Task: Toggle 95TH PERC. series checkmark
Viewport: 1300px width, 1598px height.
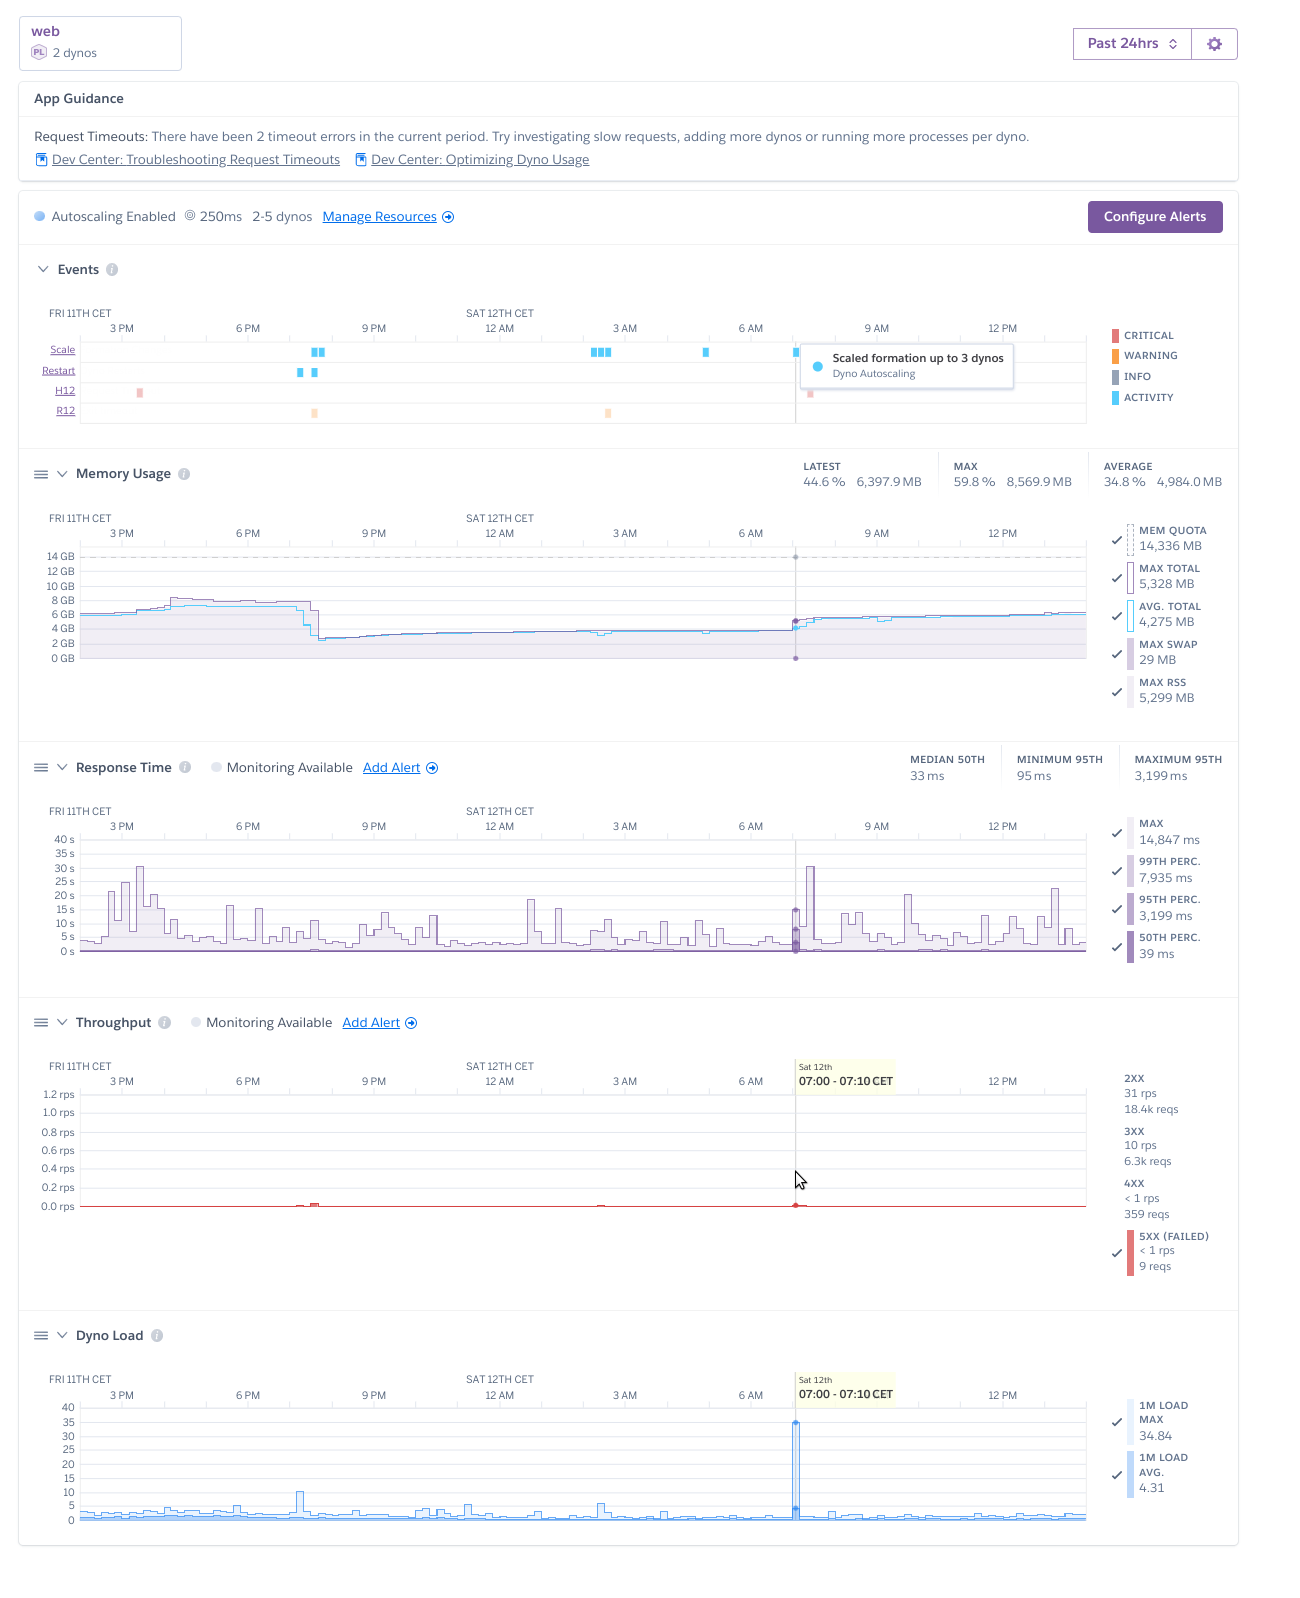Action: click(x=1117, y=909)
